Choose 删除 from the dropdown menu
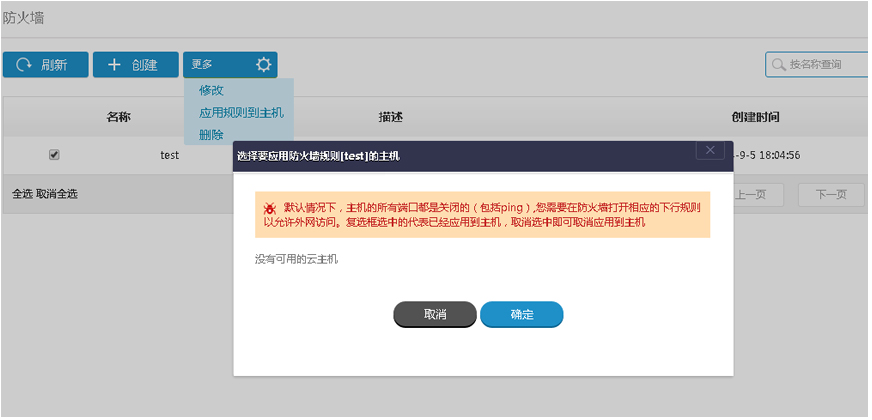The height and width of the screenshot is (420, 872). [x=211, y=135]
